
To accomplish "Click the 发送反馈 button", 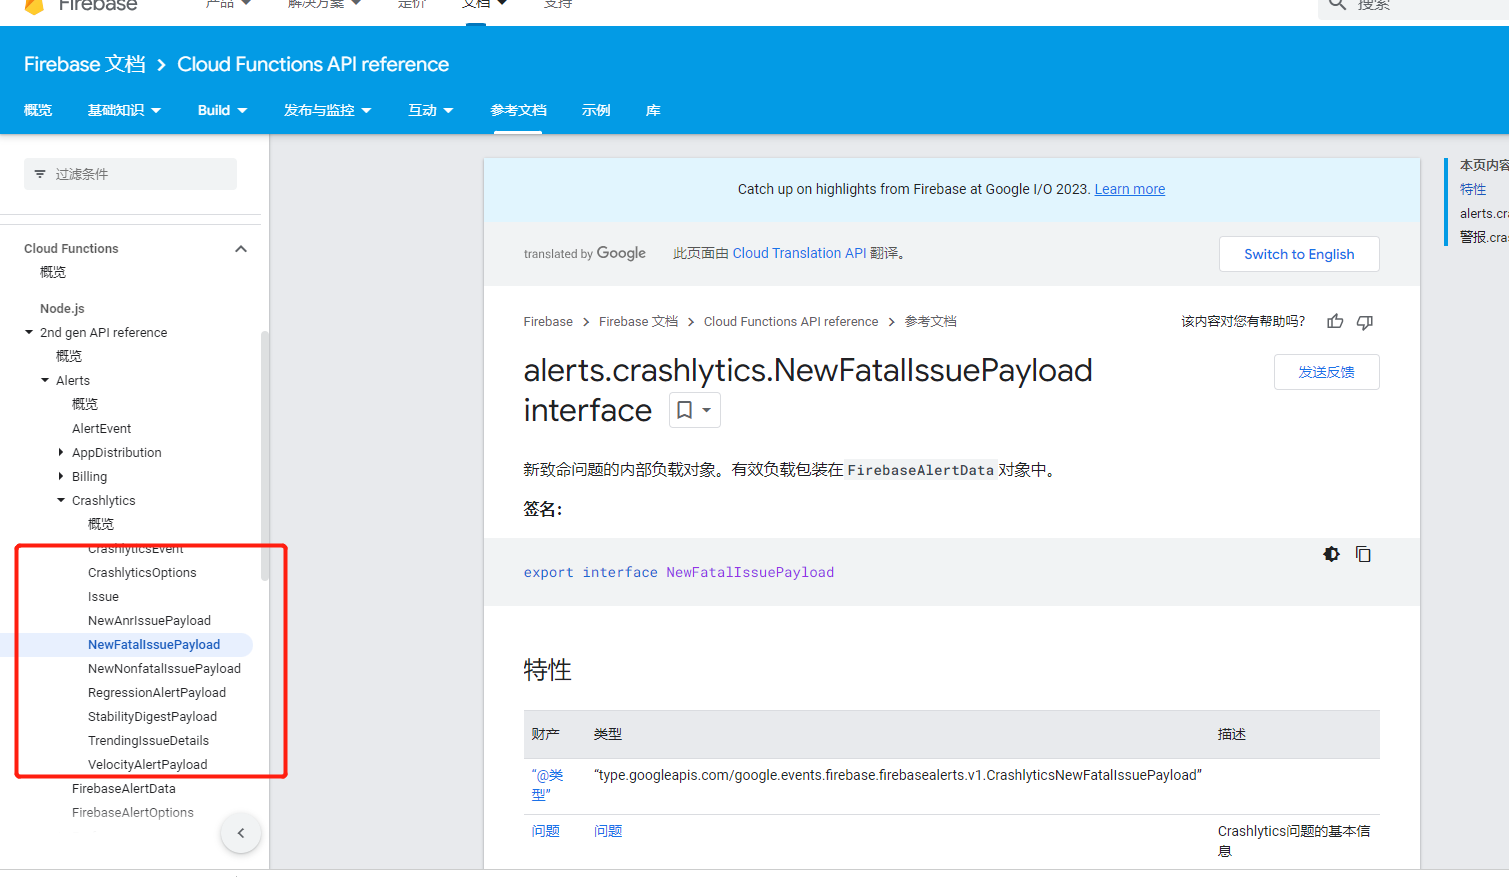I will (x=1326, y=372).
